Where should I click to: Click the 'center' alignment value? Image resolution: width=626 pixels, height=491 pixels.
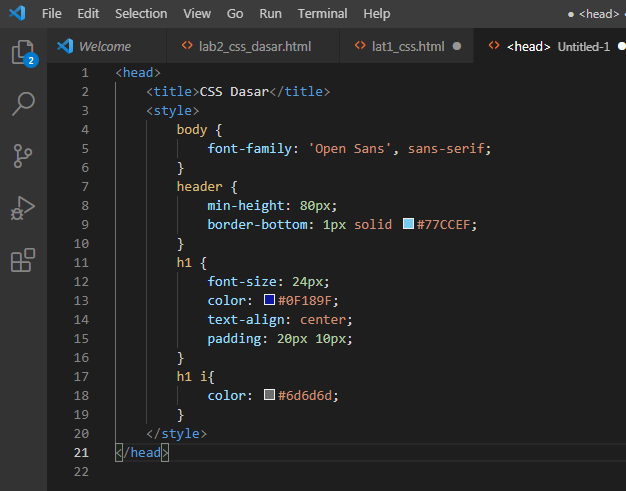click(x=323, y=319)
